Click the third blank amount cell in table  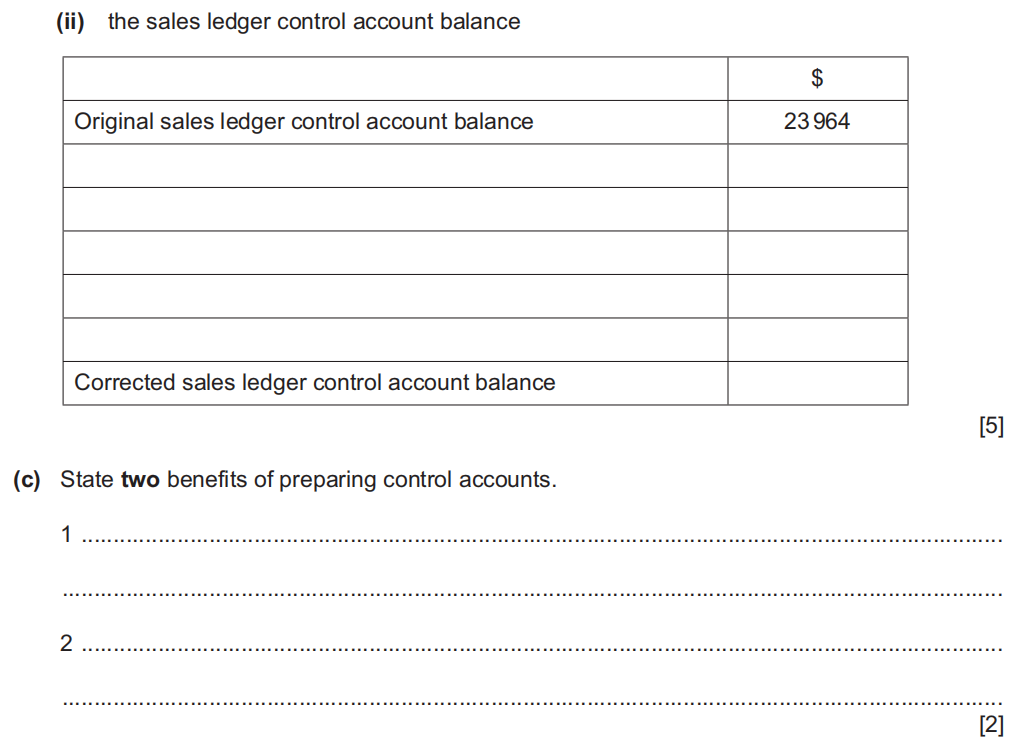tap(817, 253)
